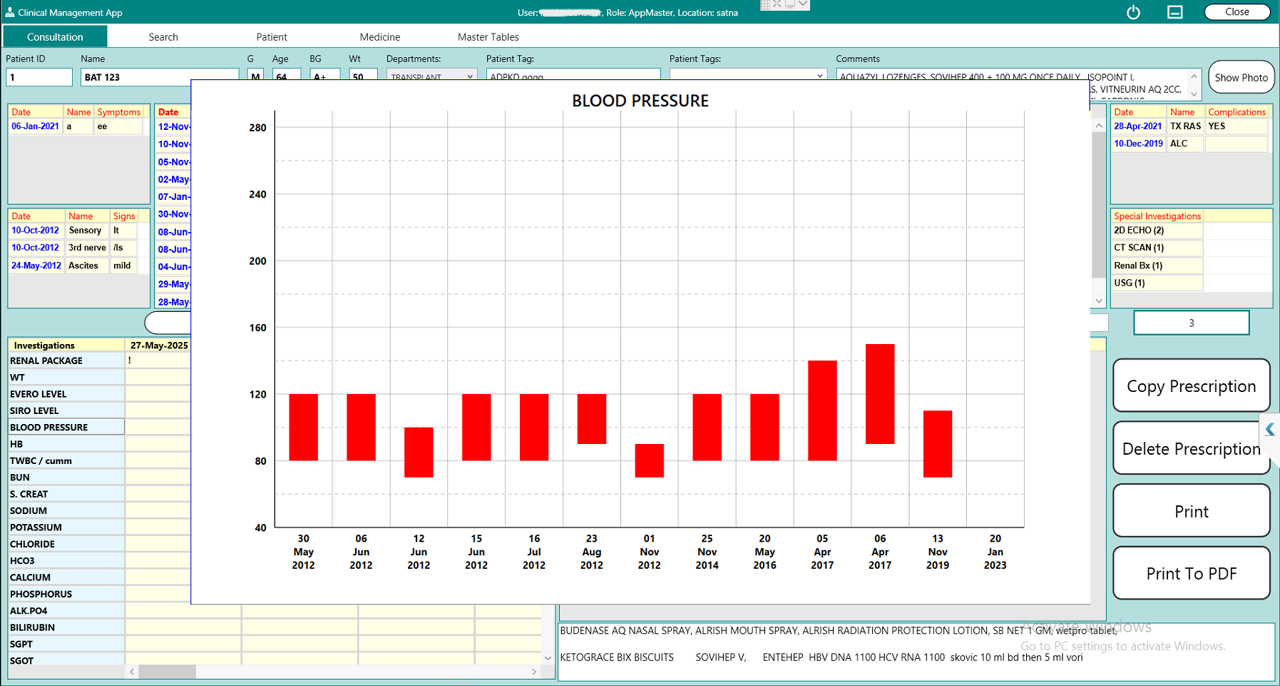The image size is (1280, 686).
Task: Select the SGPT row
Action: click(x=66, y=644)
